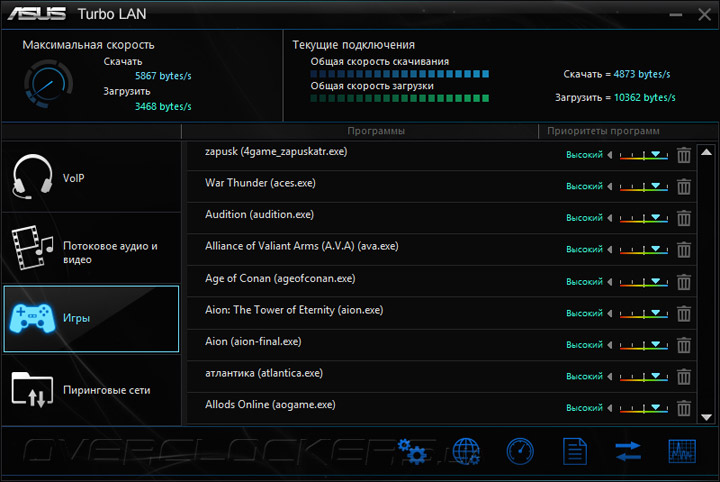The height and width of the screenshot is (482, 720).
Task: Lower priority arrow for Age of Conan
Action: pyautogui.click(x=610, y=282)
